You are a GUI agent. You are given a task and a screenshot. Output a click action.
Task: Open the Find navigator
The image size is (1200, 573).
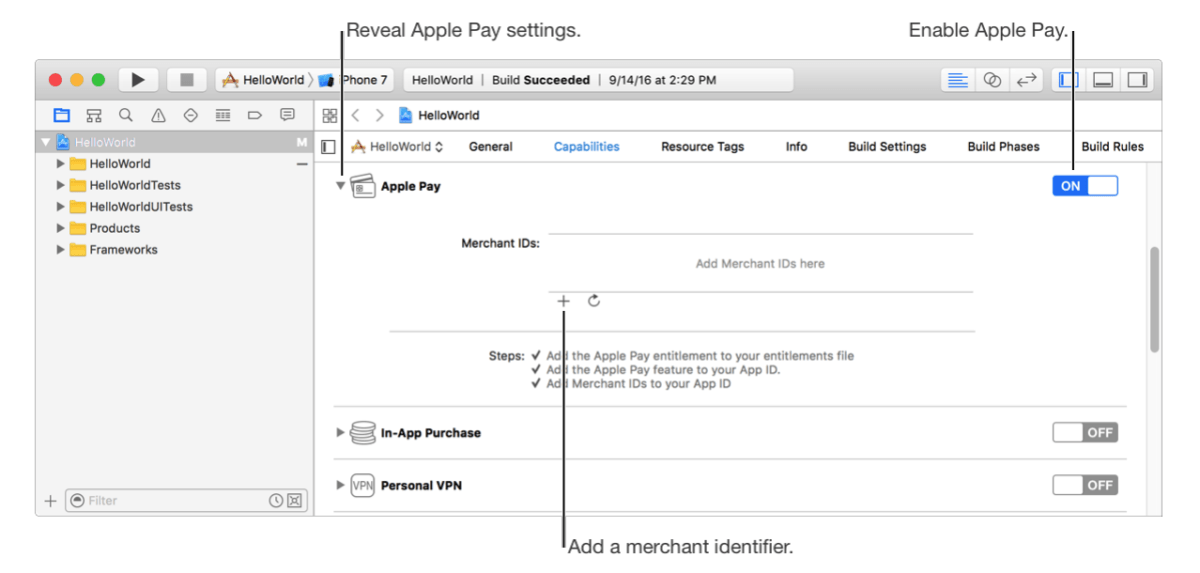126,115
